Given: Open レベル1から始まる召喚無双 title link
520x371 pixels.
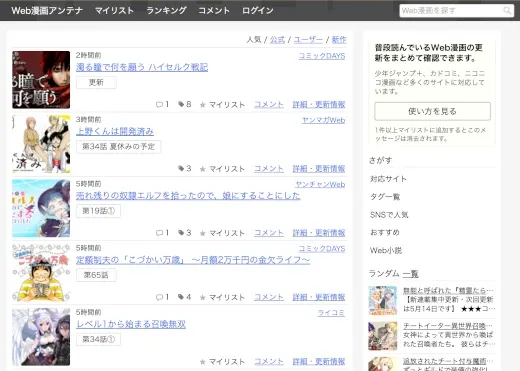Looking at the screenshot, I should 131,324.
